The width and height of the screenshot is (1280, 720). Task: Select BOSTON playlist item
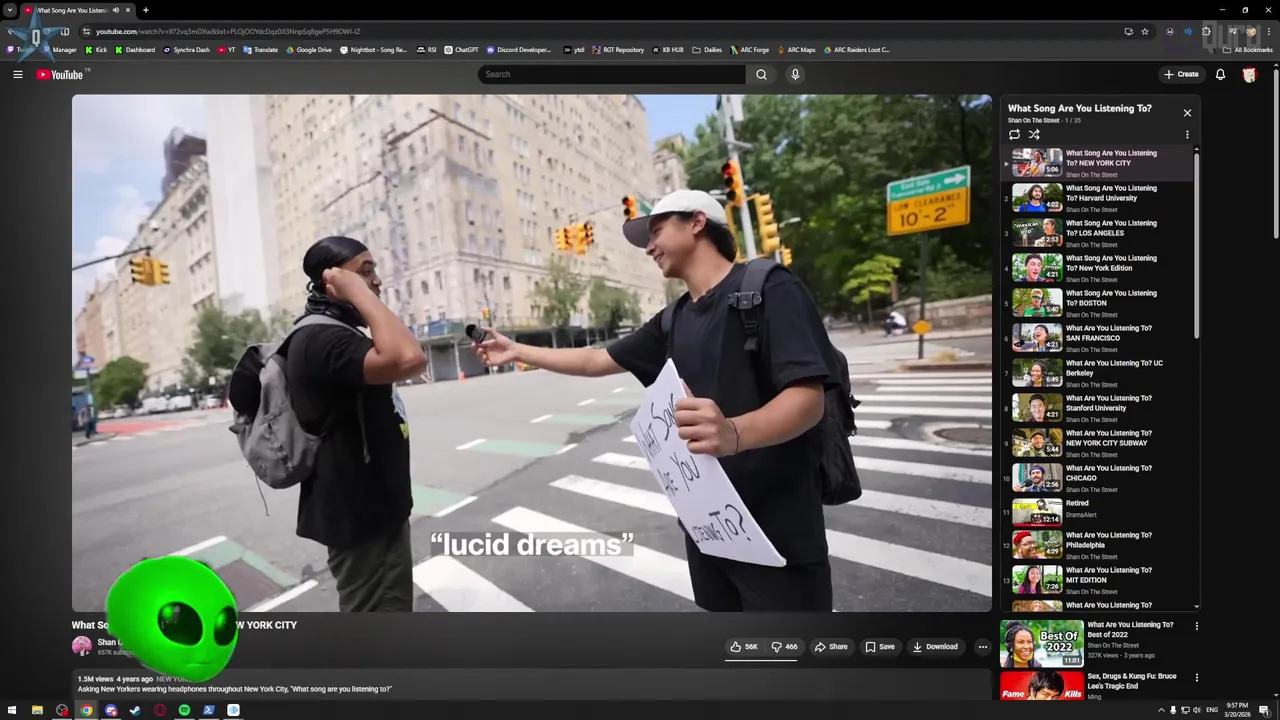pyautogui.click(x=1097, y=303)
